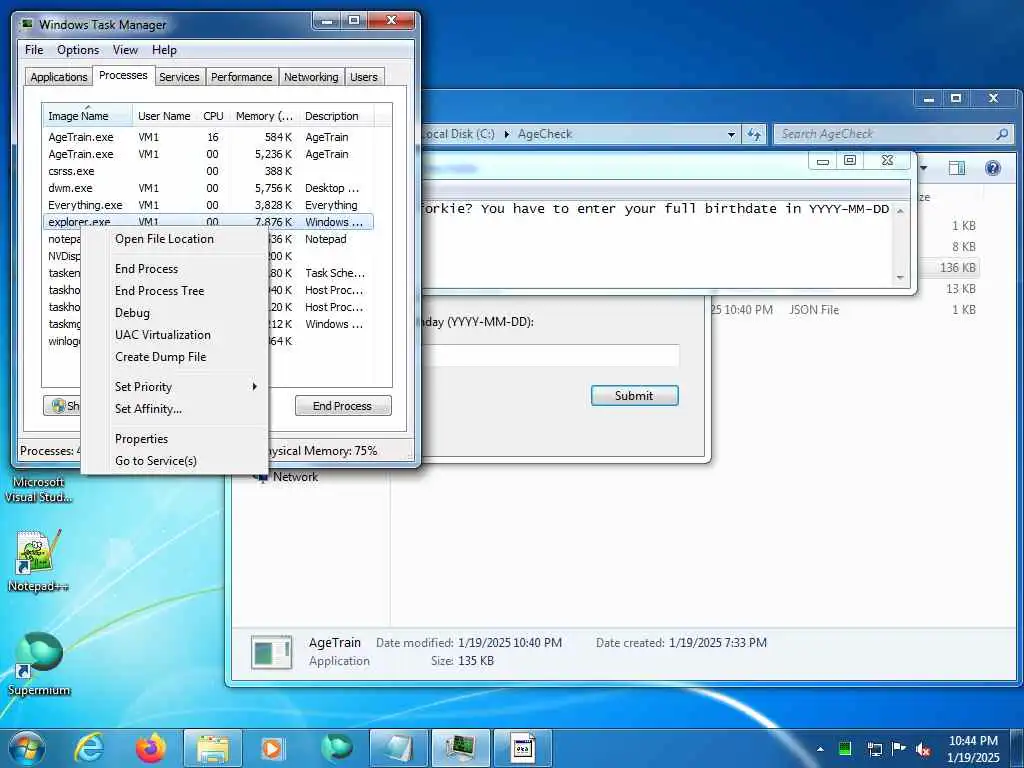Switch to Task Manager taskbar icon
The height and width of the screenshot is (768, 1024).
pyautogui.click(x=461, y=748)
